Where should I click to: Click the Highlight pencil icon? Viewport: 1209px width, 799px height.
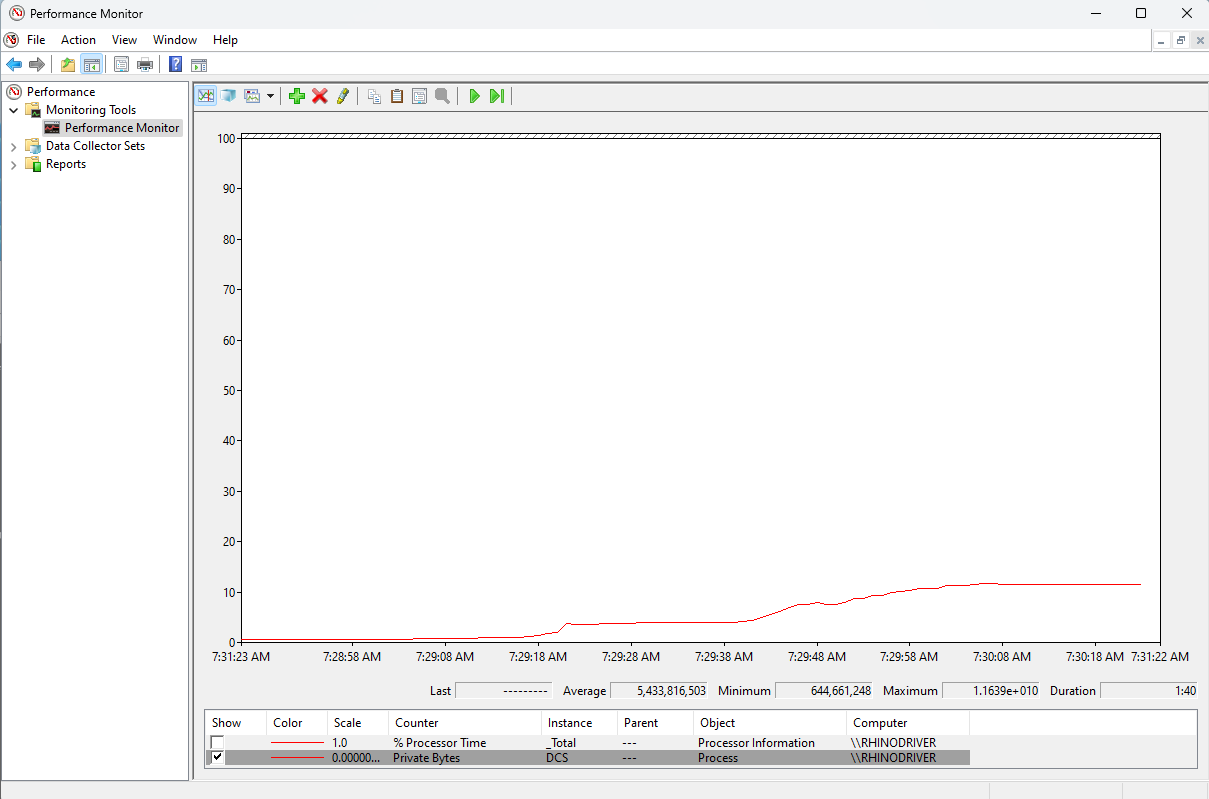click(x=343, y=96)
